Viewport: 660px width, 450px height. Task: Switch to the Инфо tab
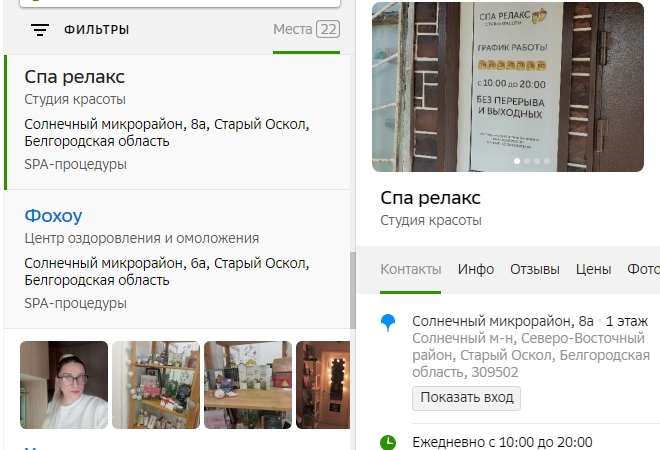click(x=476, y=269)
